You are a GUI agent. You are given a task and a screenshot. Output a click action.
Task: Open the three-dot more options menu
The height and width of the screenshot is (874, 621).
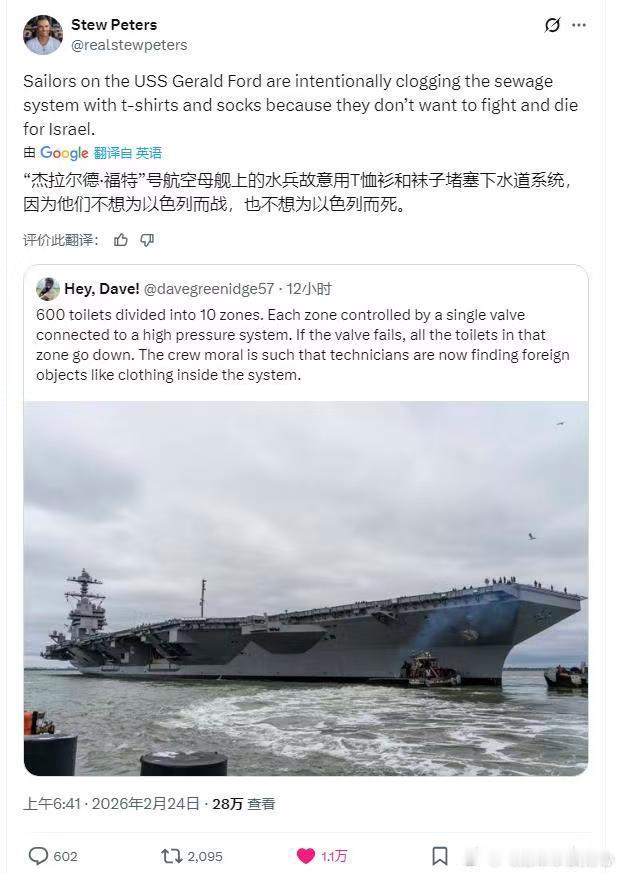point(579,25)
